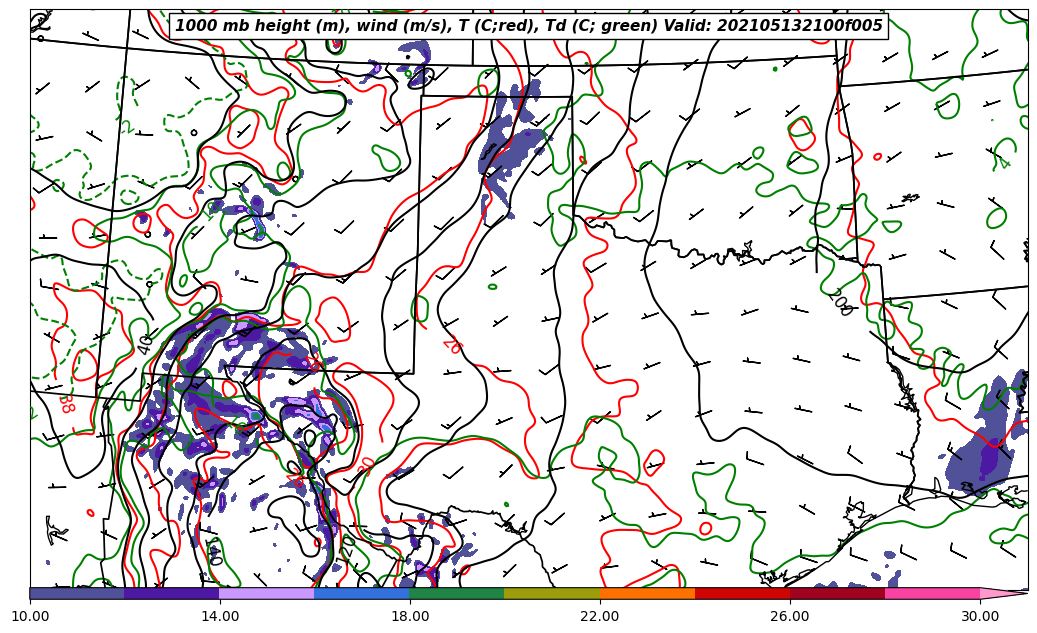Choose the olive 20–22 colorbar segment
Screen dimensions: 1037x633
[552, 593]
